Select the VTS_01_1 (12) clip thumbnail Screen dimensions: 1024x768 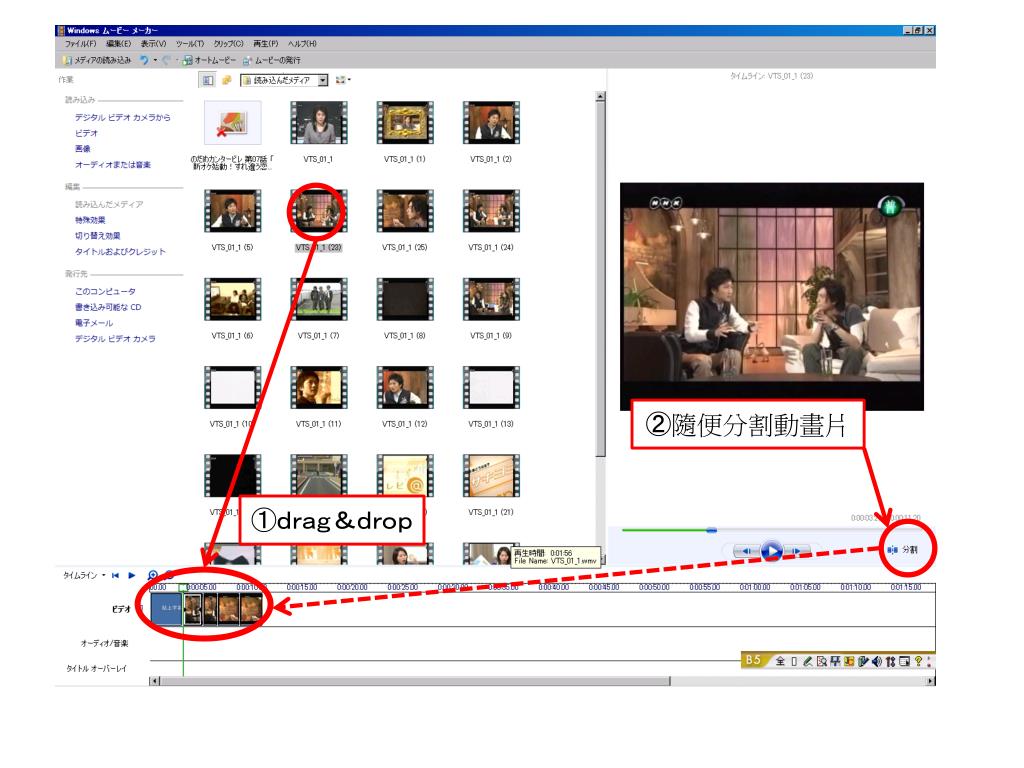tap(405, 387)
